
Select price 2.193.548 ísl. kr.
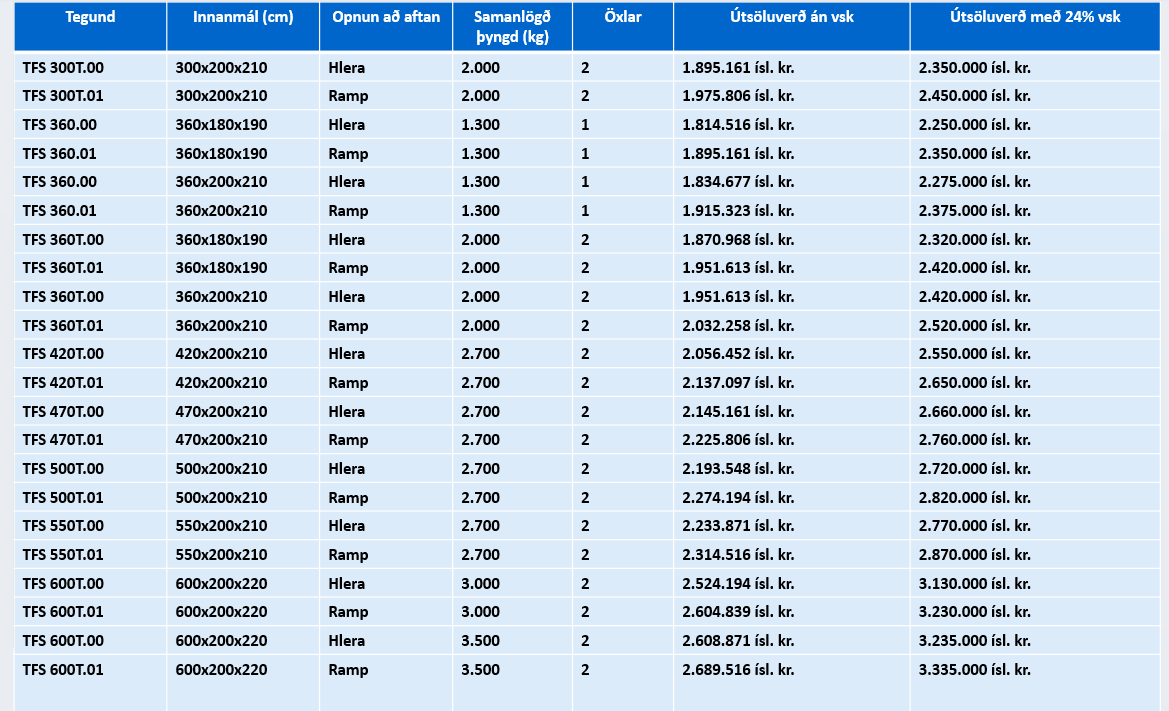(738, 469)
